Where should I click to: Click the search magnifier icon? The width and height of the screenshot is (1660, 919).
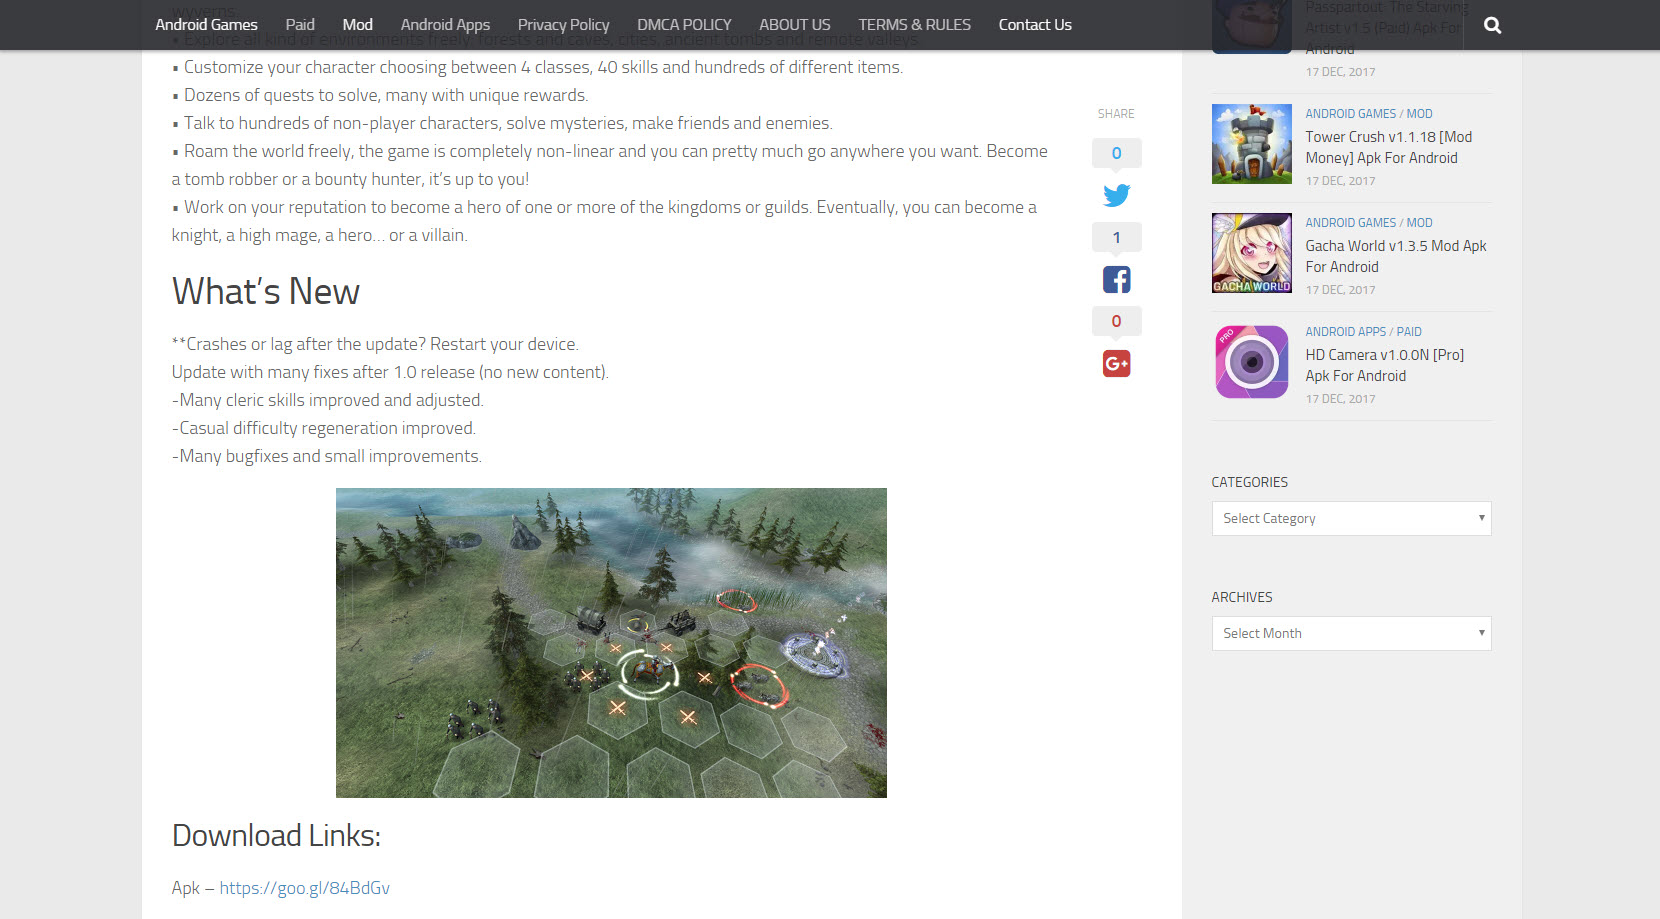pos(1492,25)
